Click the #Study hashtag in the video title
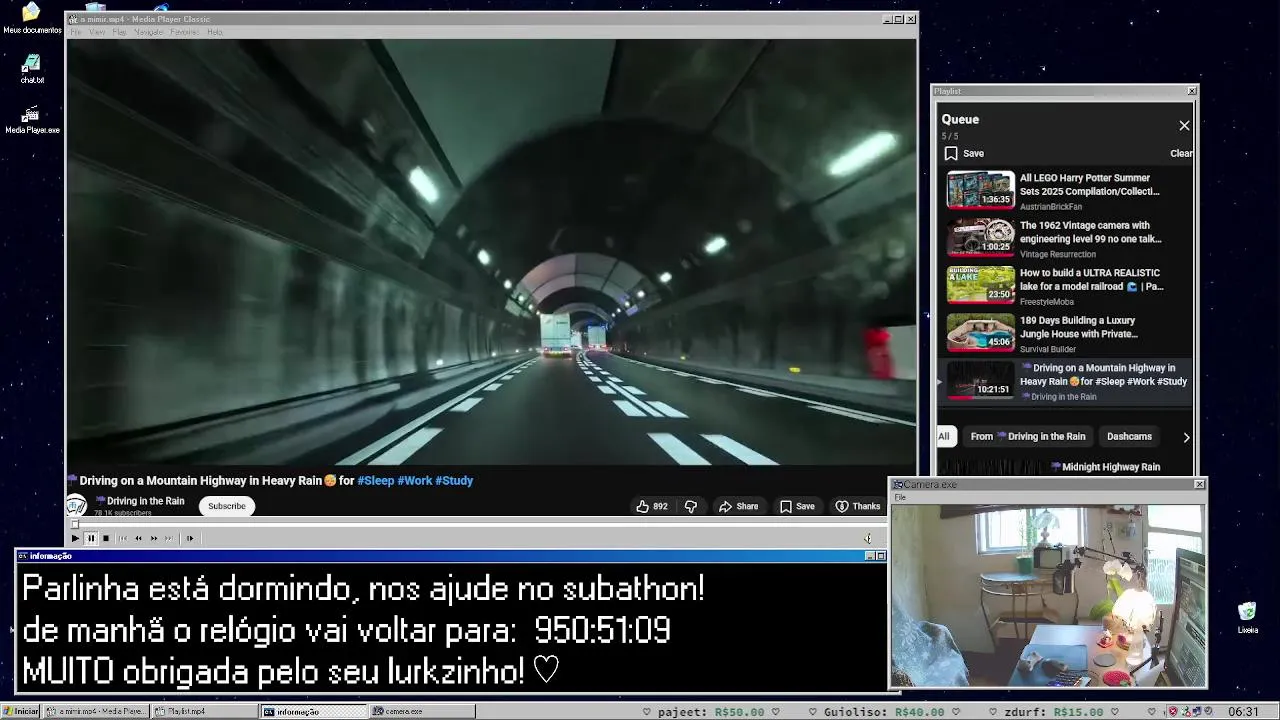This screenshot has height=720, width=1280. (x=454, y=481)
